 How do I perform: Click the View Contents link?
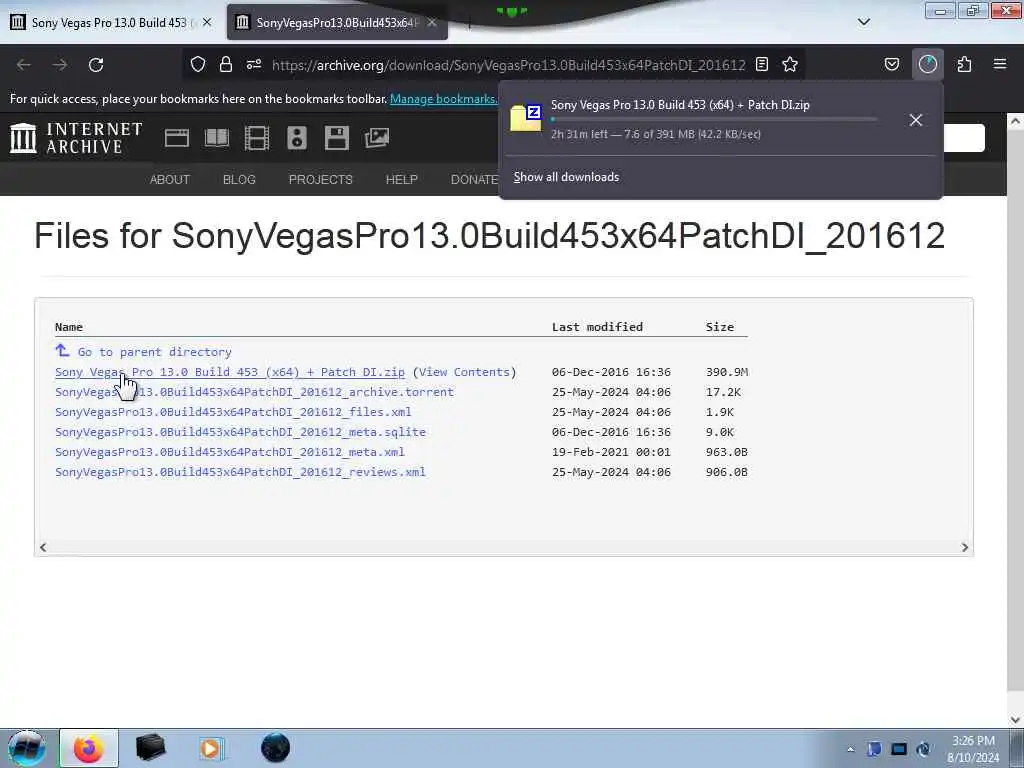tap(464, 372)
